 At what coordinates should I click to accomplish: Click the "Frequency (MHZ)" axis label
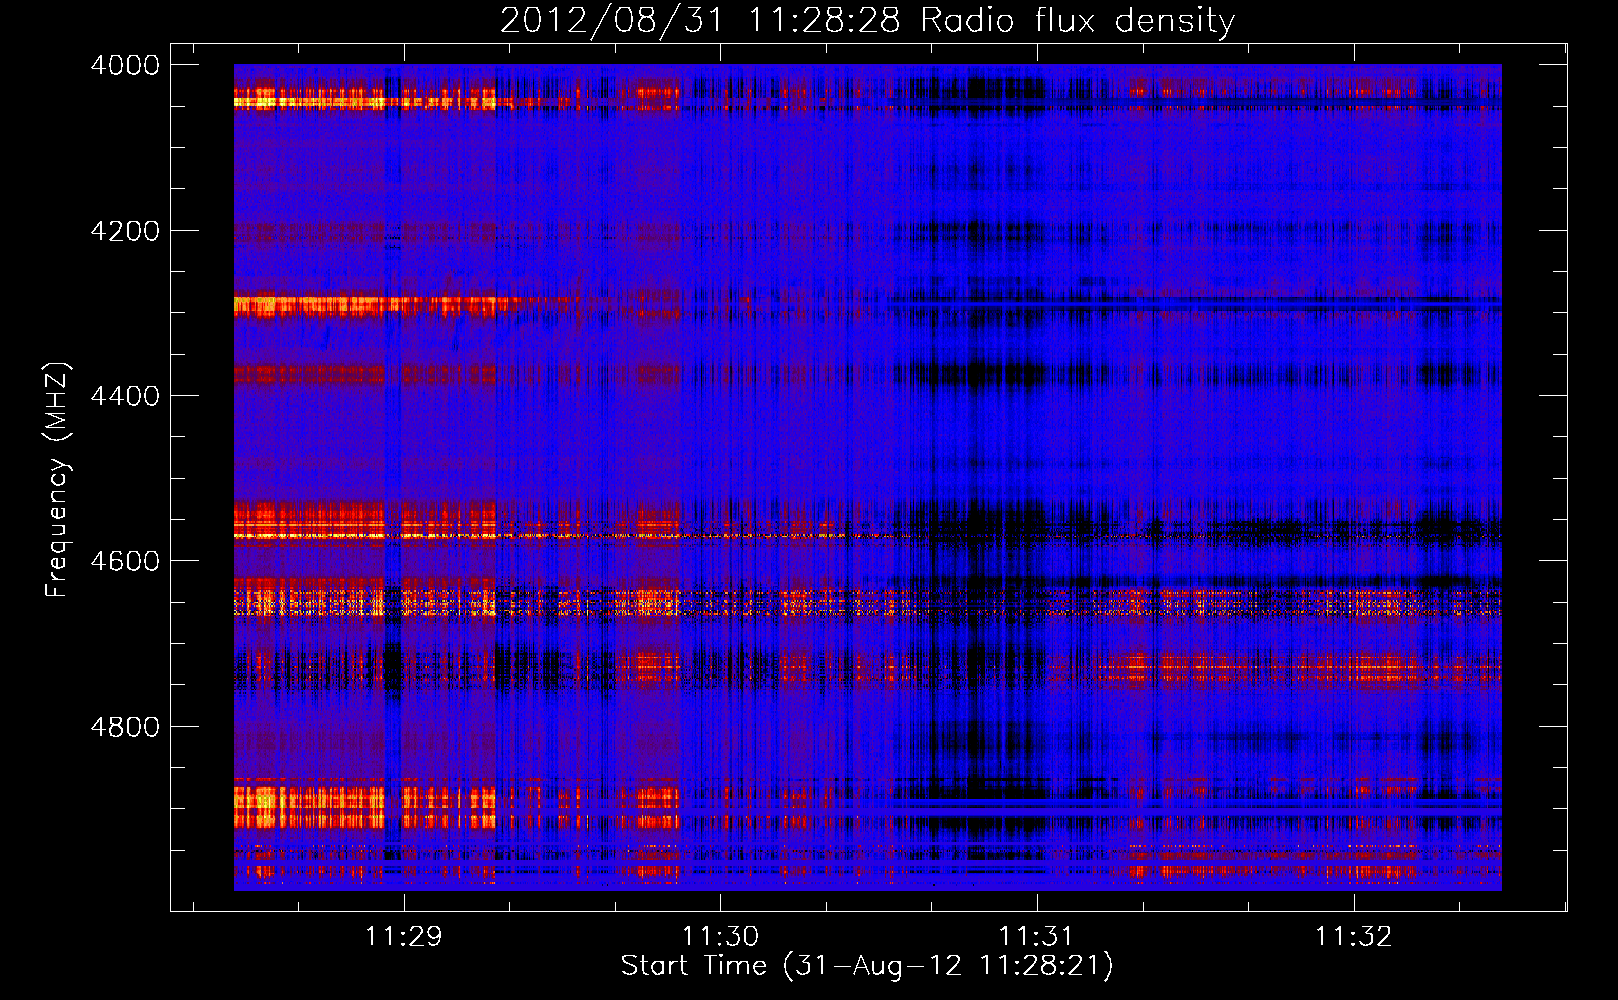pos(58,480)
